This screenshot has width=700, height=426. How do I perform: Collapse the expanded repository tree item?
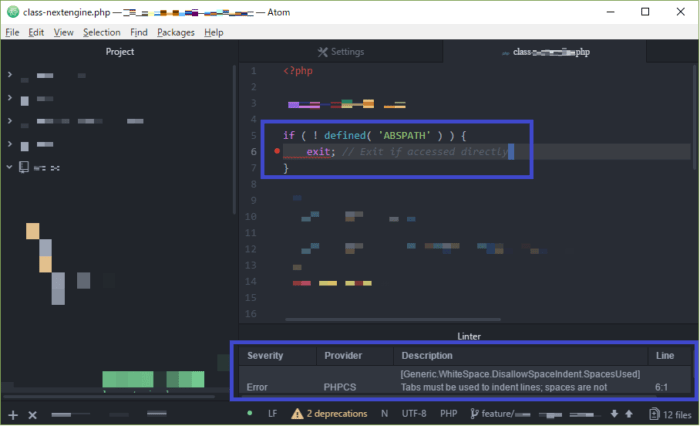pyautogui.click(x=9, y=167)
